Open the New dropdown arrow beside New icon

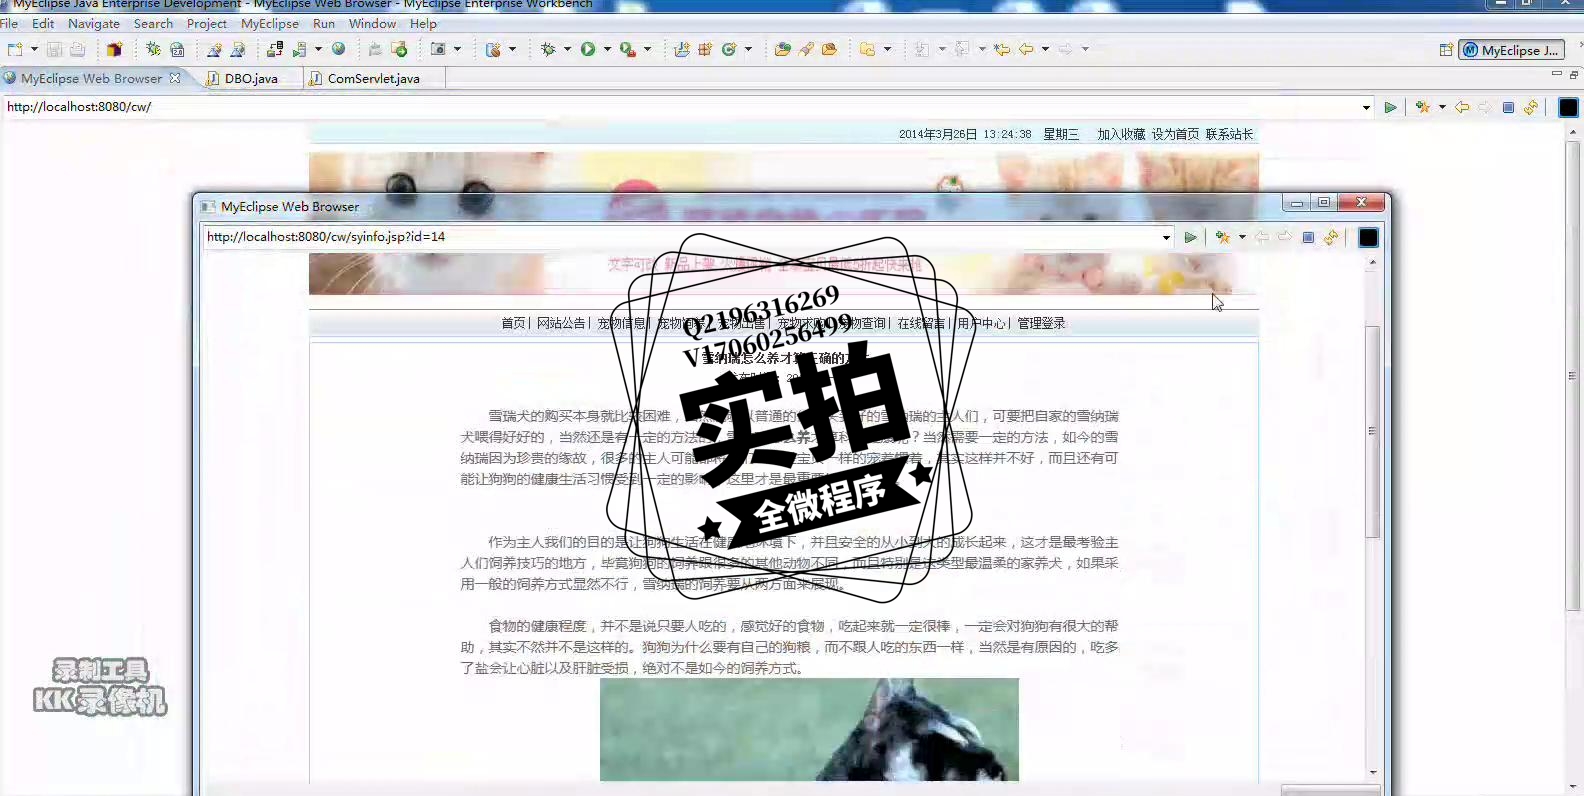(x=34, y=49)
